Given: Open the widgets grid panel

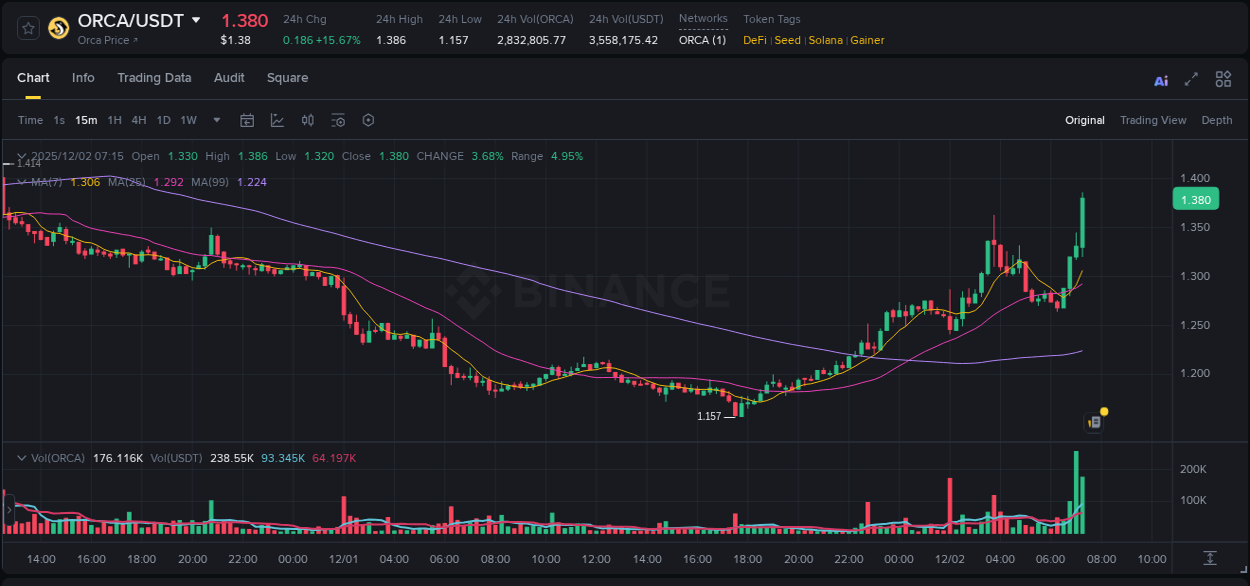Looking at the screenshot, I should click(1223, 79).
